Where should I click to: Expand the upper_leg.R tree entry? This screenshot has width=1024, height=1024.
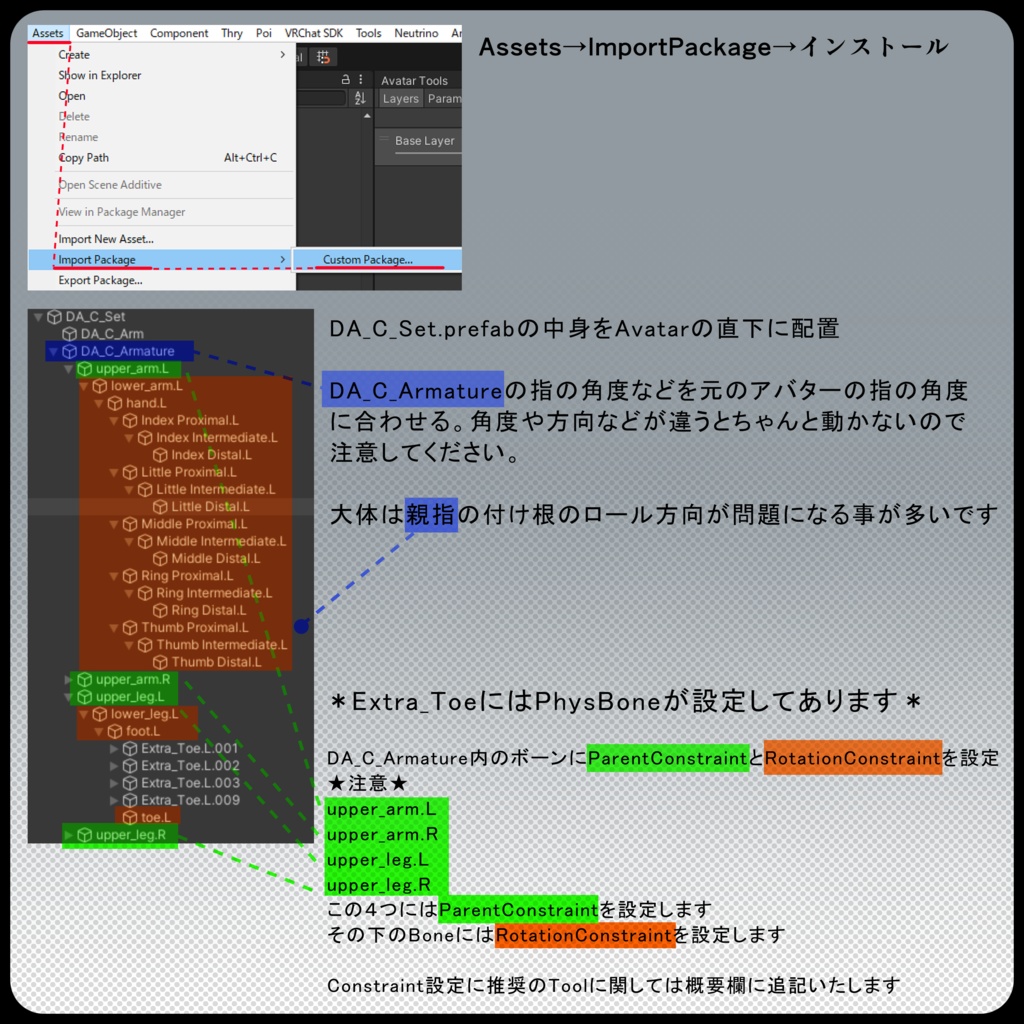pos(68,835)
